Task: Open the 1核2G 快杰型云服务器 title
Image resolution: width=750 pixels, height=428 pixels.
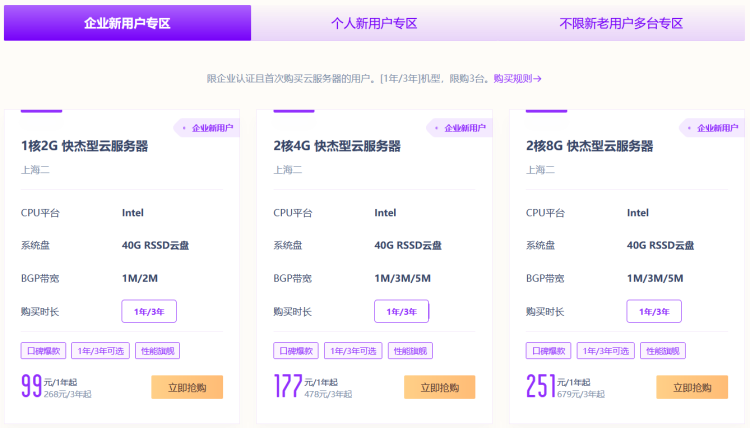Action: click(x=84, y=146)
